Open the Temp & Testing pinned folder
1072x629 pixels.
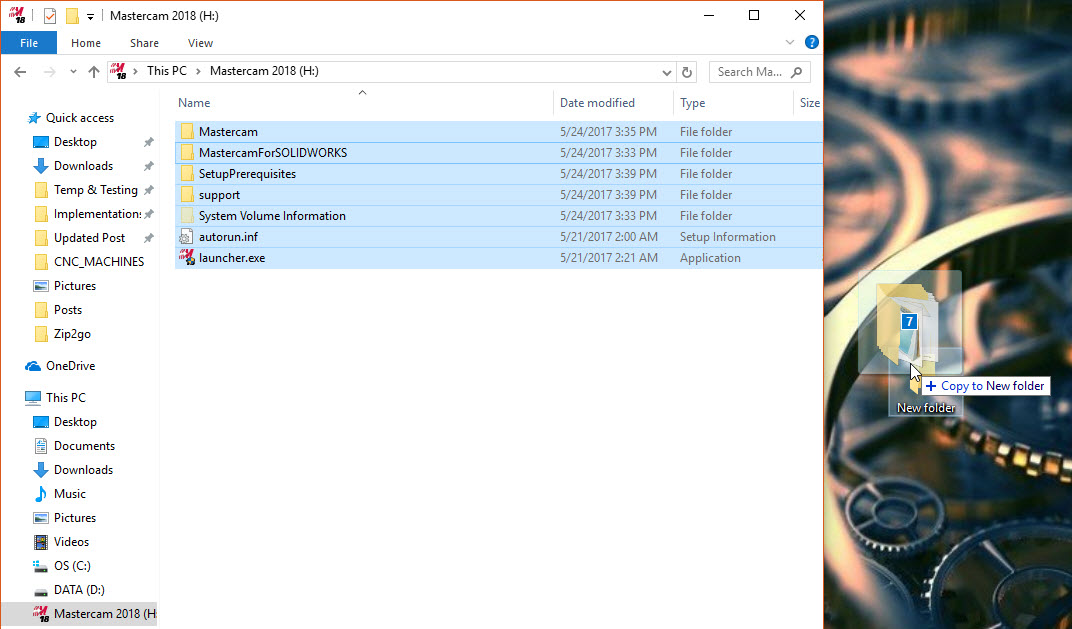pyautogui.click(x=96, y=189)
